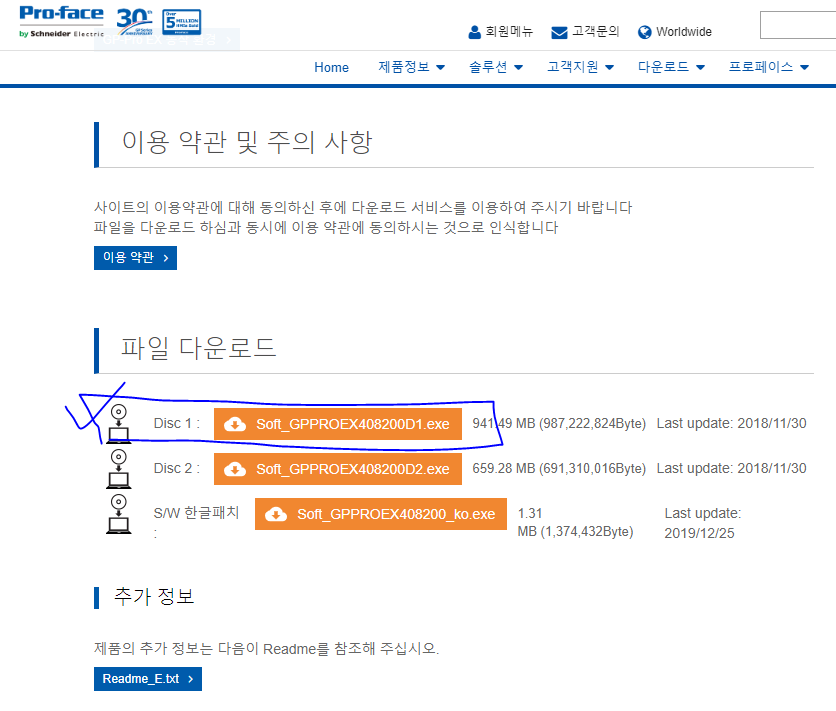Open the 고객문의 link
The width and height of the screenshot is (836, 711).
click(596, 32)
